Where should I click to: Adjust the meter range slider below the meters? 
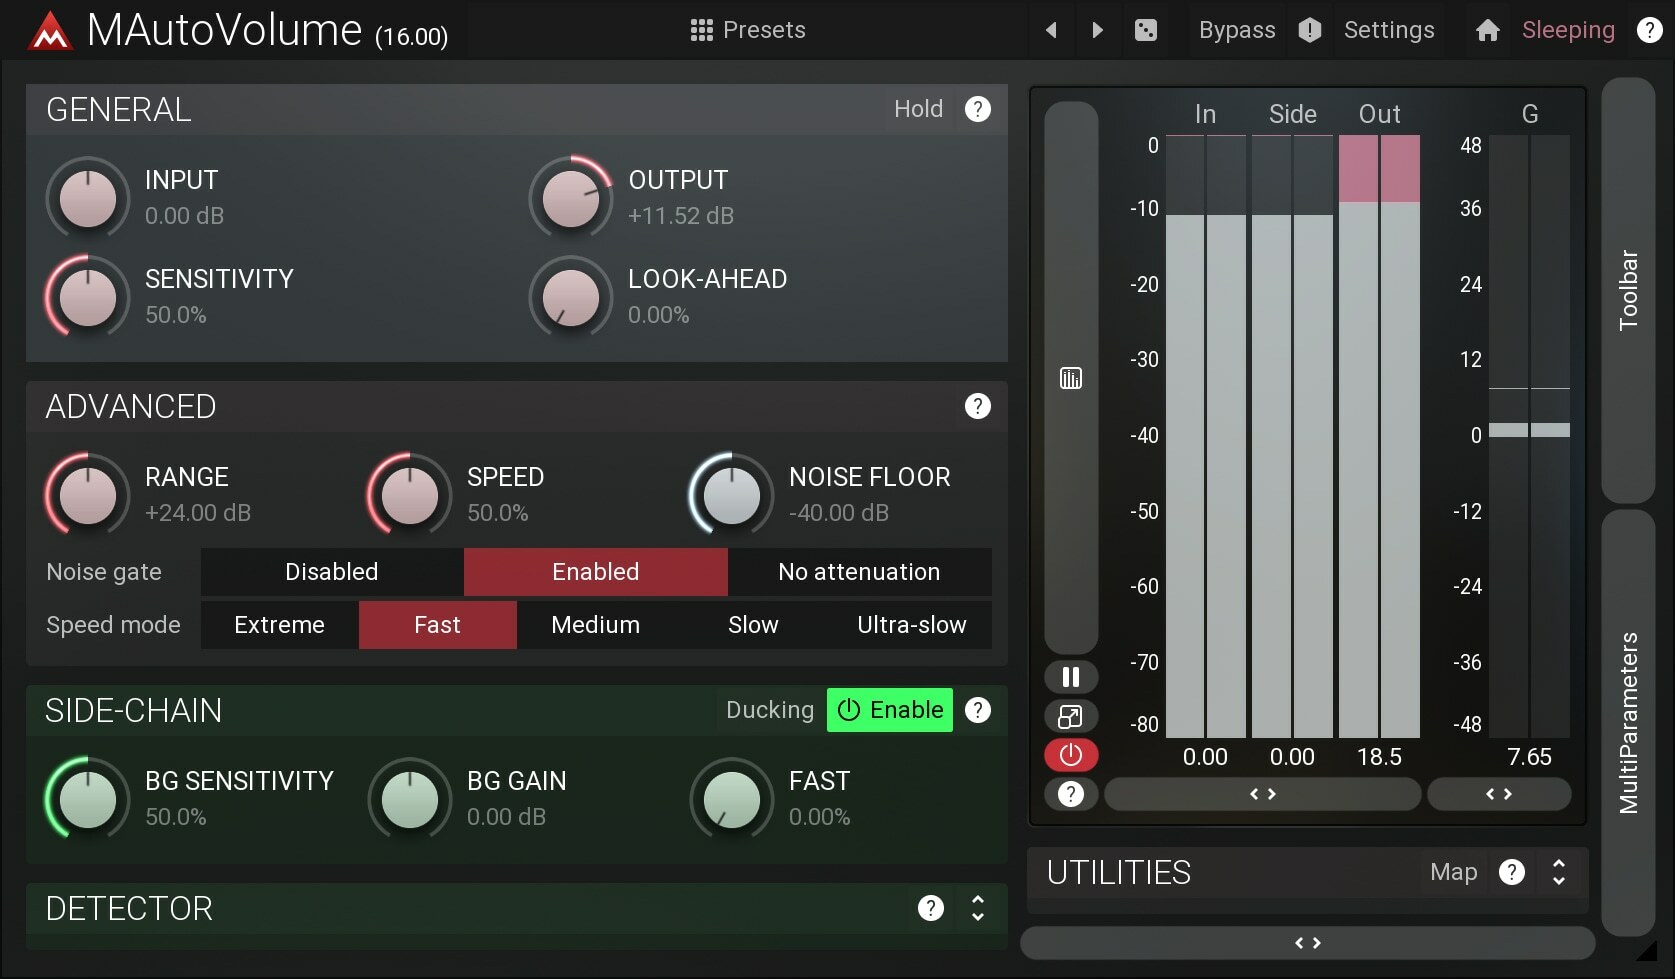(x=1262, y=794)
